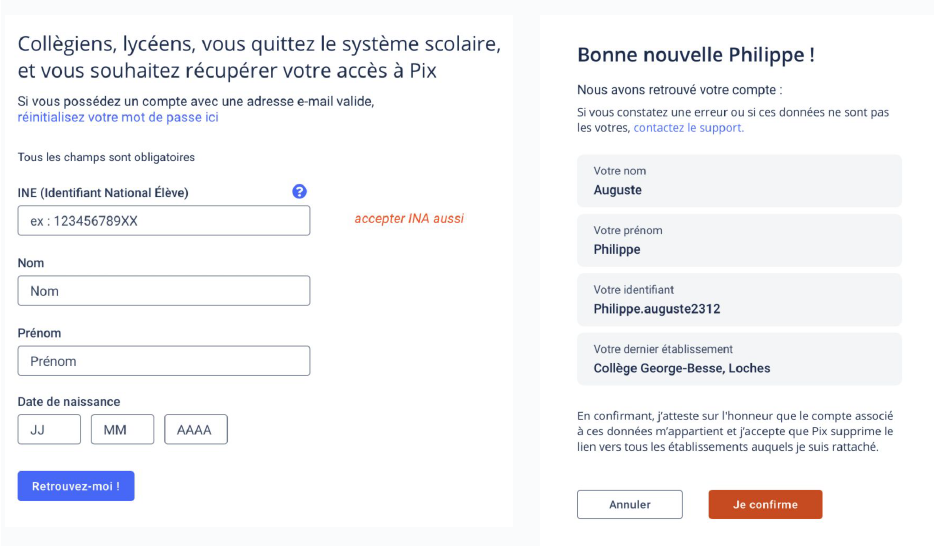Follow the contactez le support link
This screenshot has width=935, height=546.
pyautogui.click(x=688, y=128)
